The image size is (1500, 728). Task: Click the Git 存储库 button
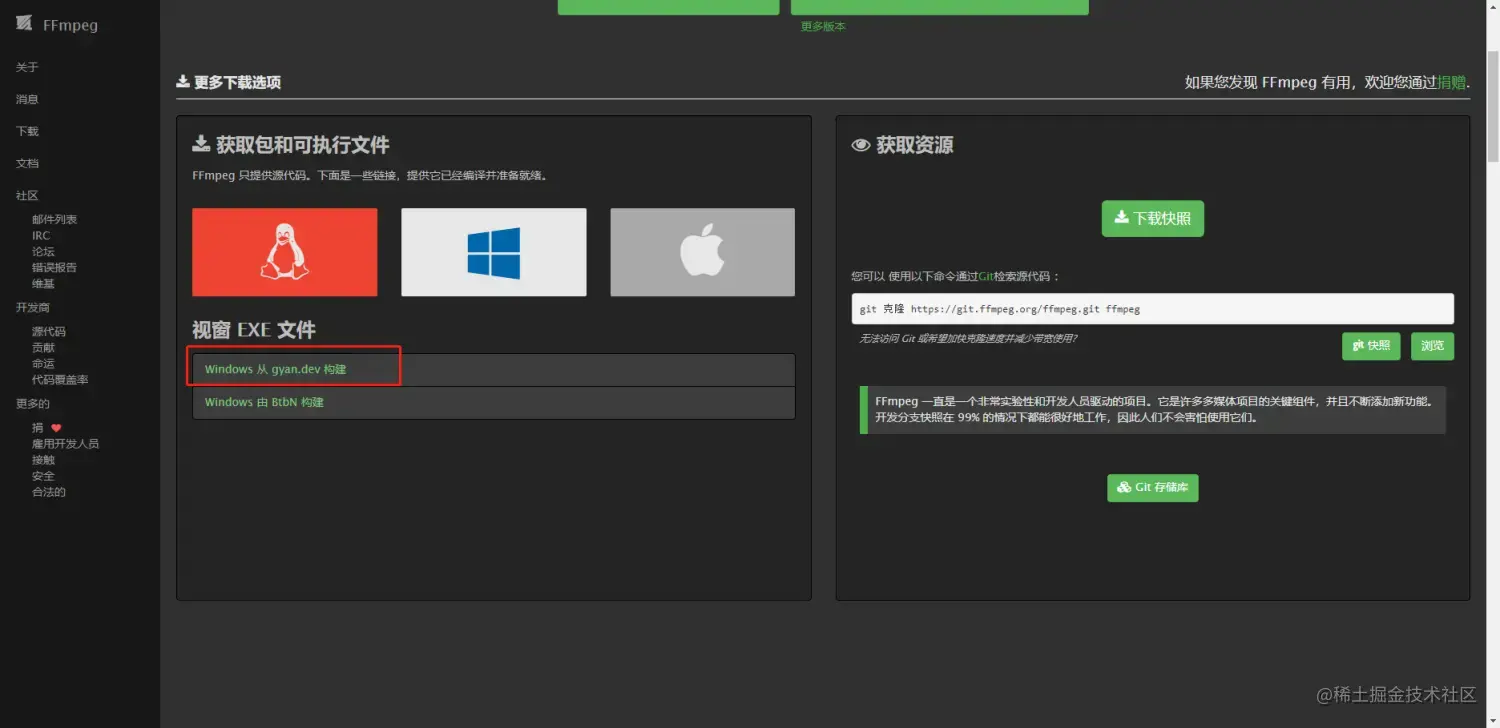point(1152,488)
